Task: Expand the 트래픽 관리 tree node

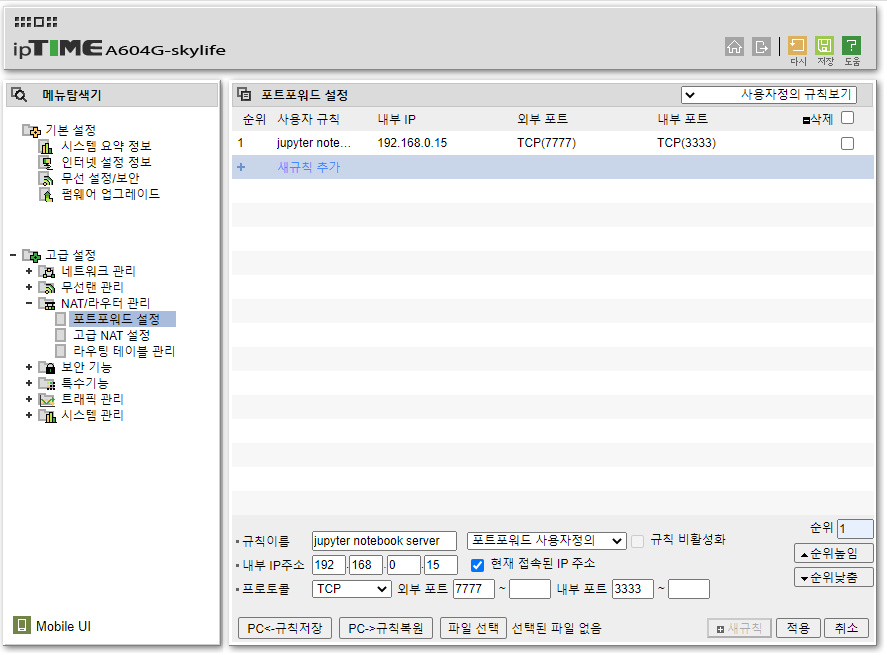Action: tap(29, 399)
